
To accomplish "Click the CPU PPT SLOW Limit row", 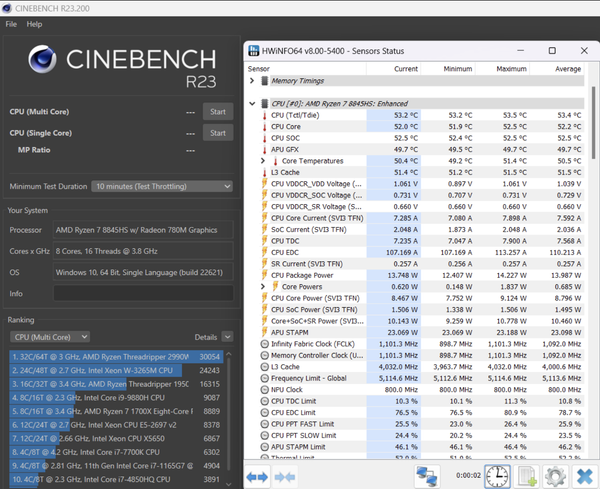I will pos(421,435).
